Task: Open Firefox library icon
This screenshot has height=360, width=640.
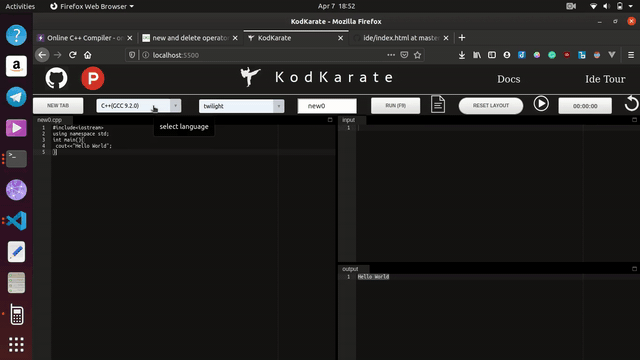Action: pos(477,55)
